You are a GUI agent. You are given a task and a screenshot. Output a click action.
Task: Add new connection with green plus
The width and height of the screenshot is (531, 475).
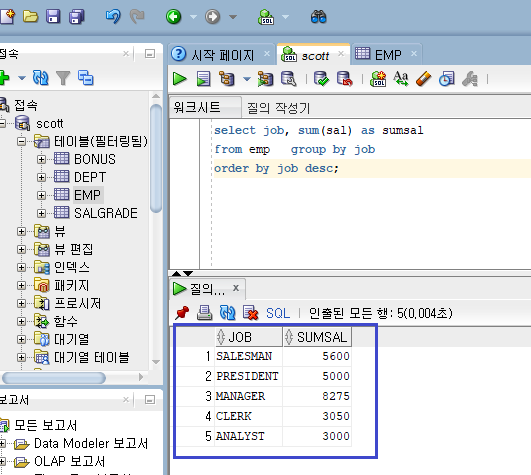tap(4, 78)
